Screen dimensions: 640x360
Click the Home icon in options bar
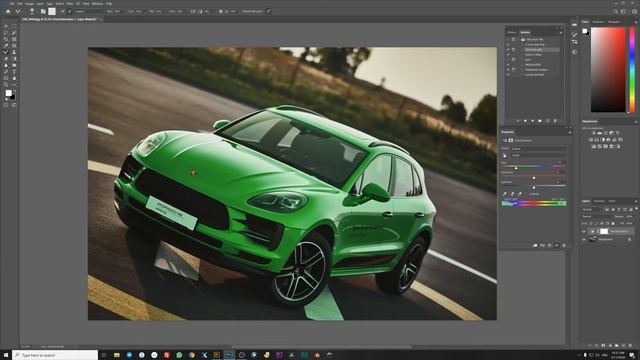coord(8,11)
